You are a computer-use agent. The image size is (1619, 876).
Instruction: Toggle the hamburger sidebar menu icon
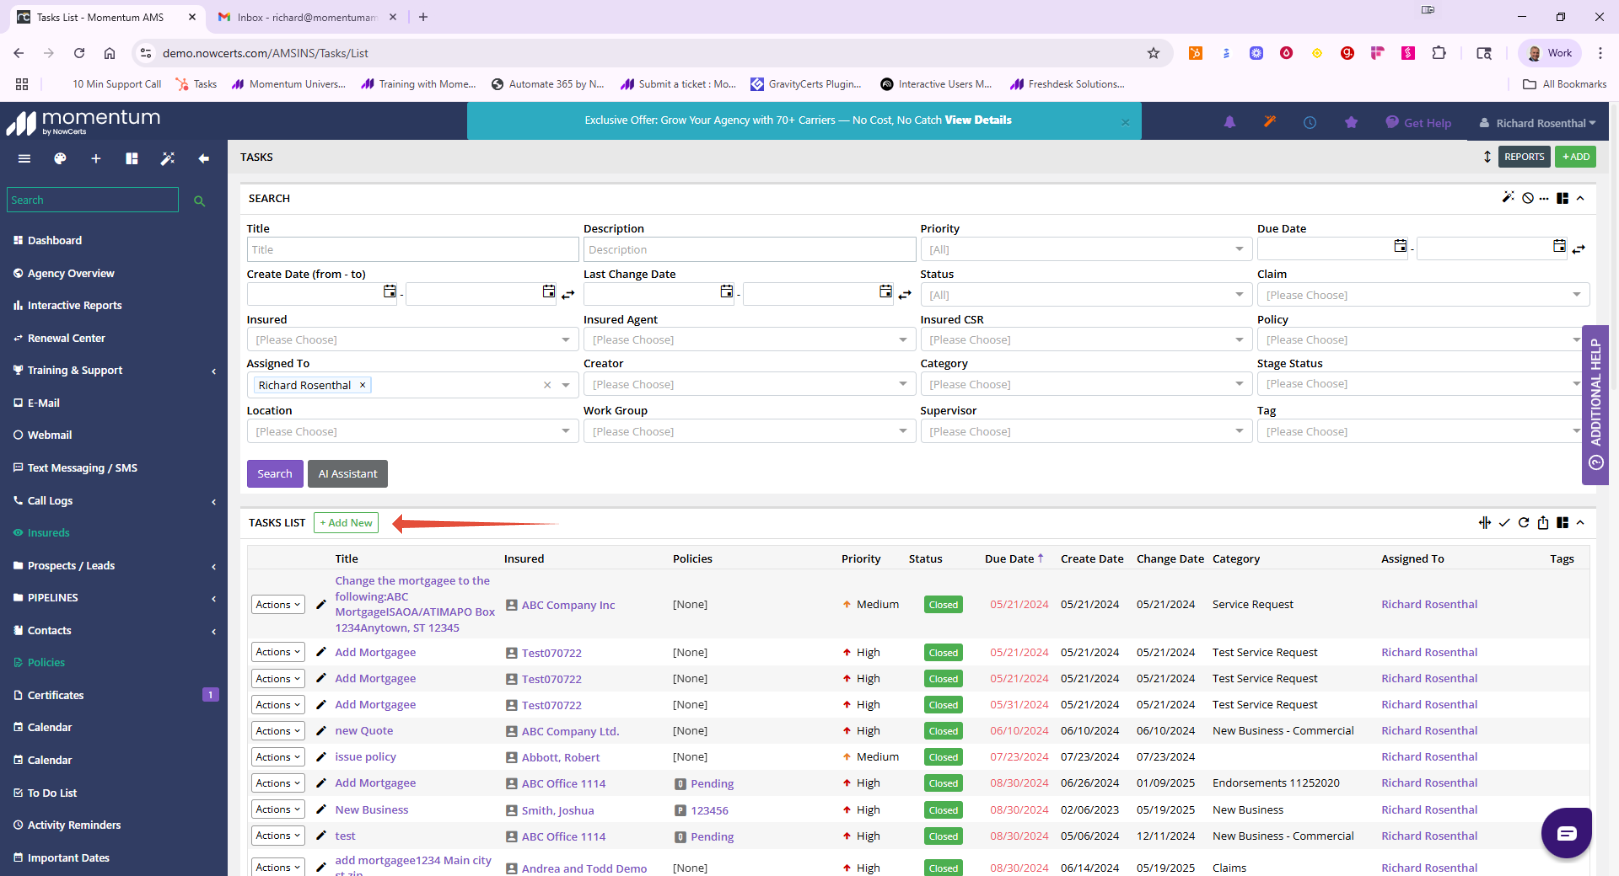point(24,158)
